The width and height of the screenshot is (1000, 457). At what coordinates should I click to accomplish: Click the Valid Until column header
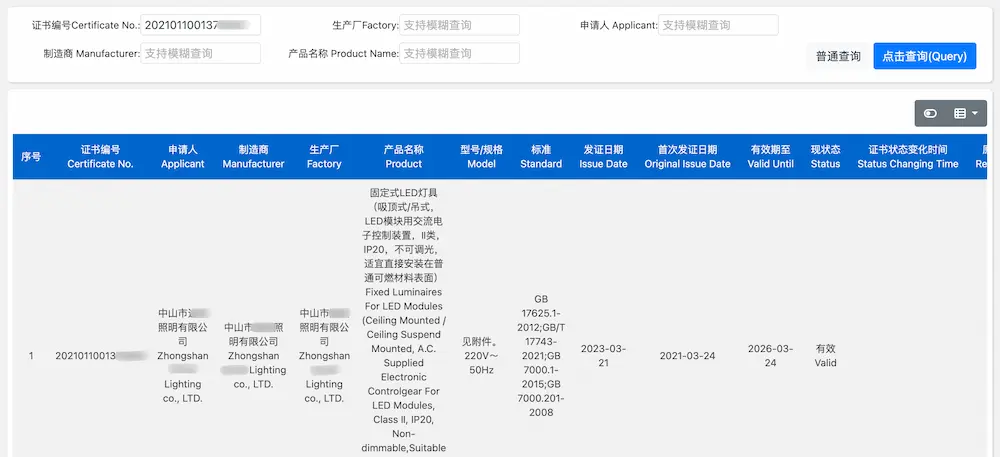click(x=770, y=156)
